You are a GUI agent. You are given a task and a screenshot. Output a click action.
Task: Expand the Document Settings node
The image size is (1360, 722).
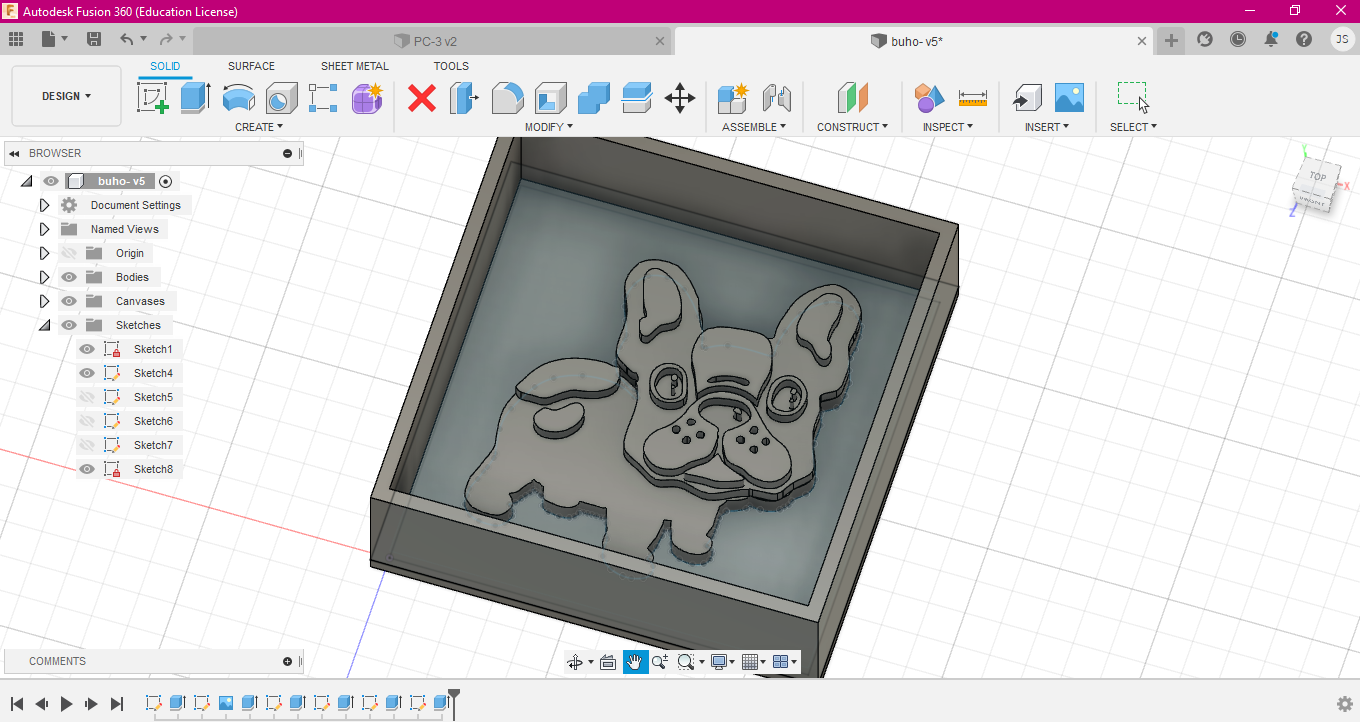(x=44, y=205)
